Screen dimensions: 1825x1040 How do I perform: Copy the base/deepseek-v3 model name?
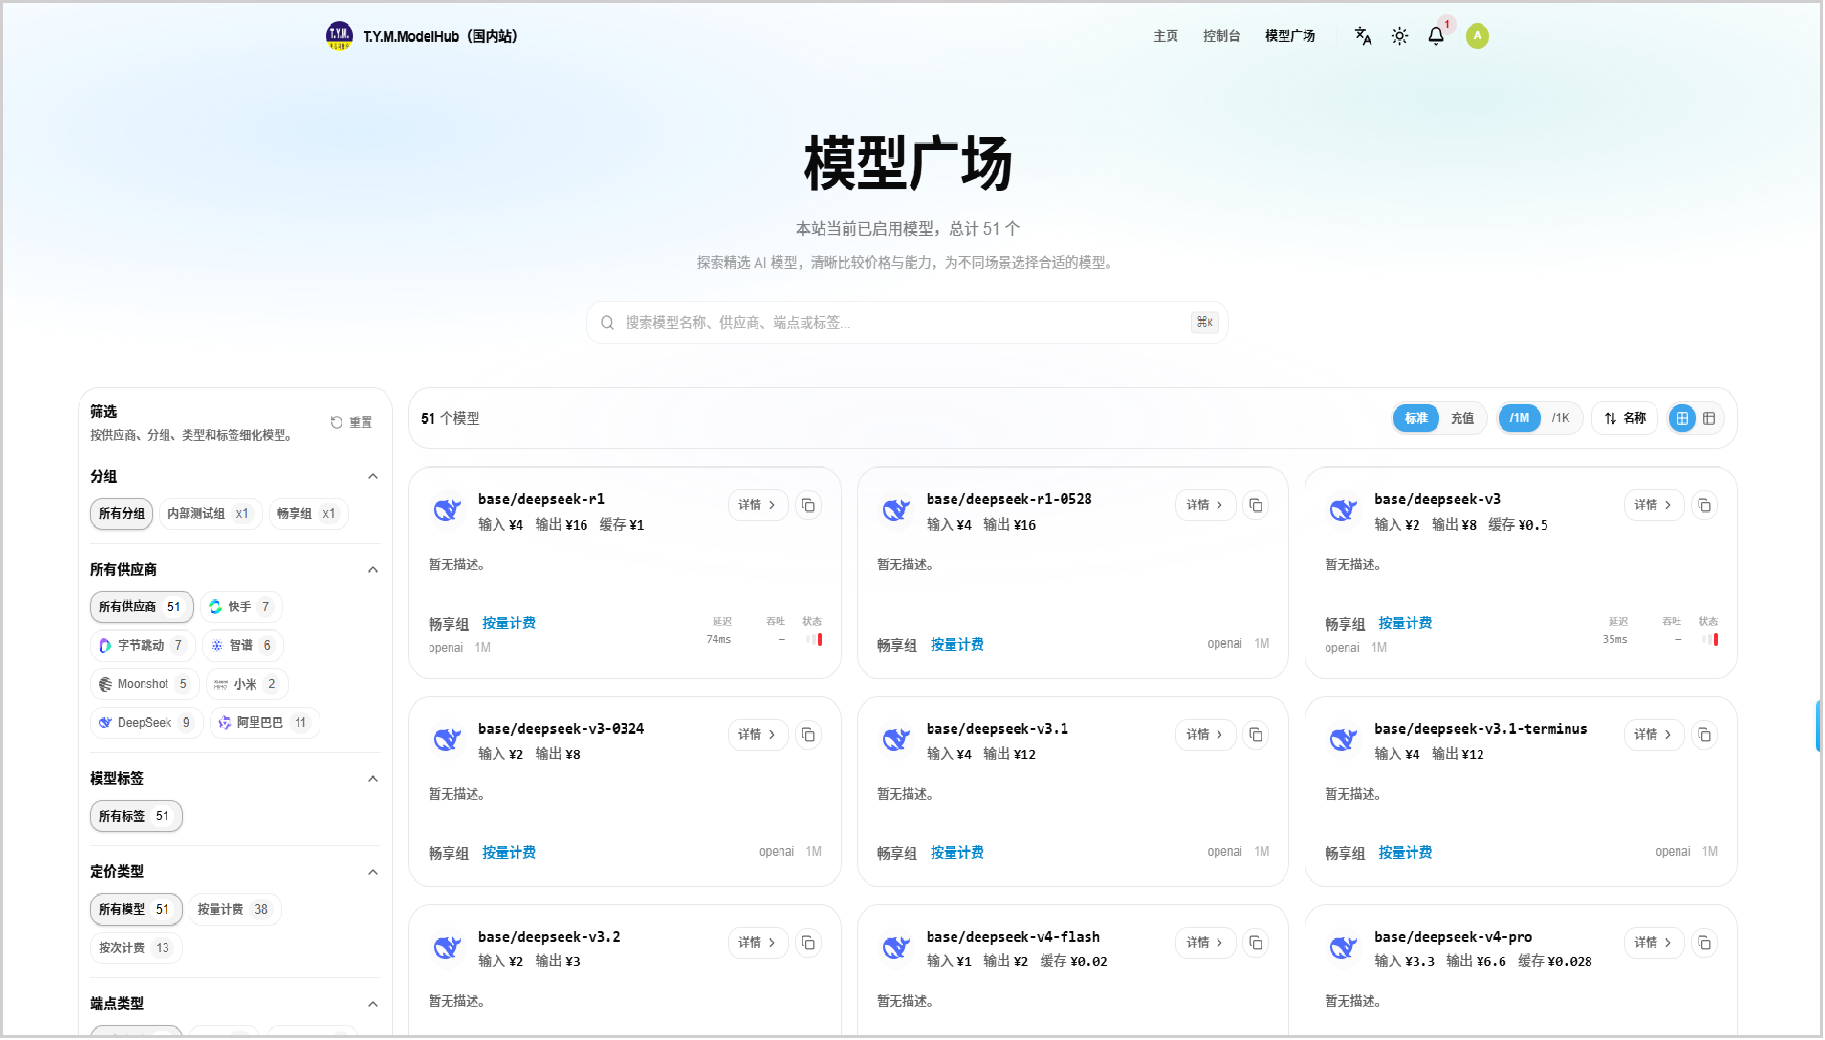(x=1705, y=506)
